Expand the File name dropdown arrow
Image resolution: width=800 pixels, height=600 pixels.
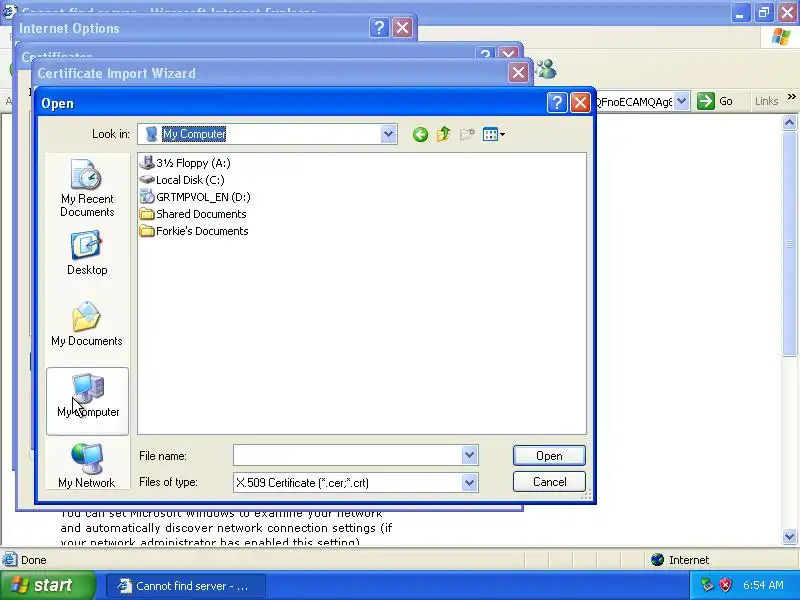[x=469, y=455]
